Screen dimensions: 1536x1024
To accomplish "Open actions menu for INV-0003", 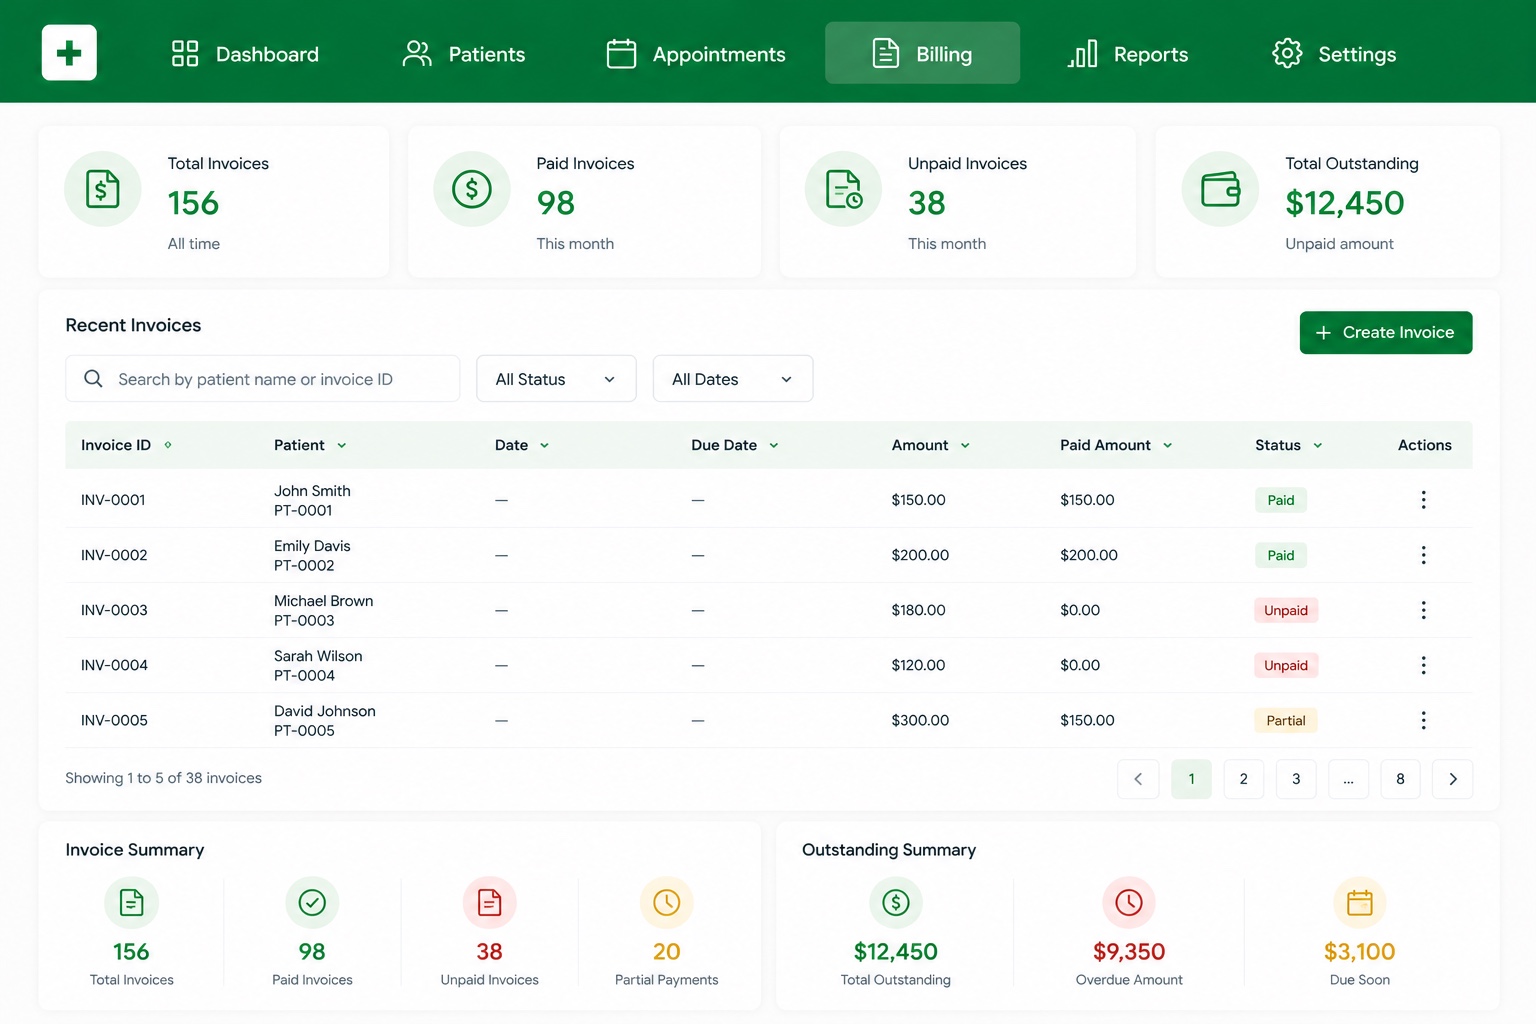I will 1423,610.
